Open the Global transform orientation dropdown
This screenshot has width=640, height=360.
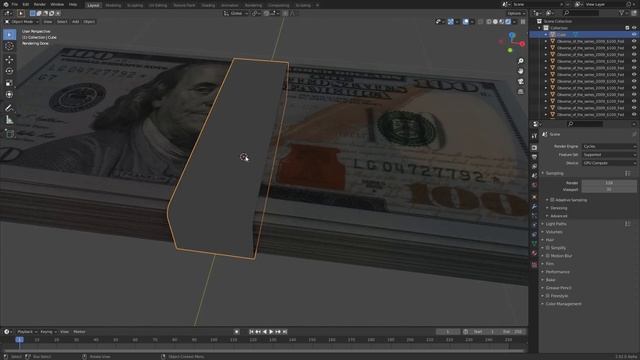click(x=236, y=13)
